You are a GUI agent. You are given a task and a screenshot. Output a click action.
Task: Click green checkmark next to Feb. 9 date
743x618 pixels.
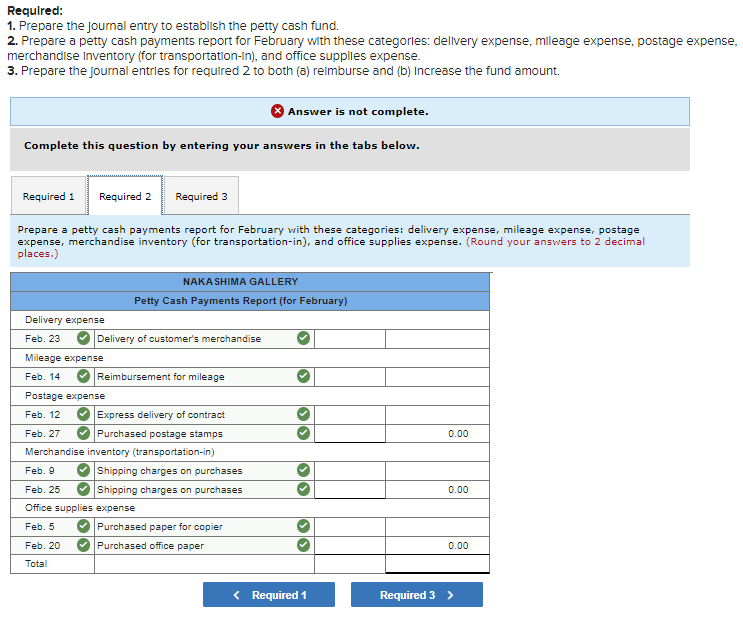pos(83,470)
